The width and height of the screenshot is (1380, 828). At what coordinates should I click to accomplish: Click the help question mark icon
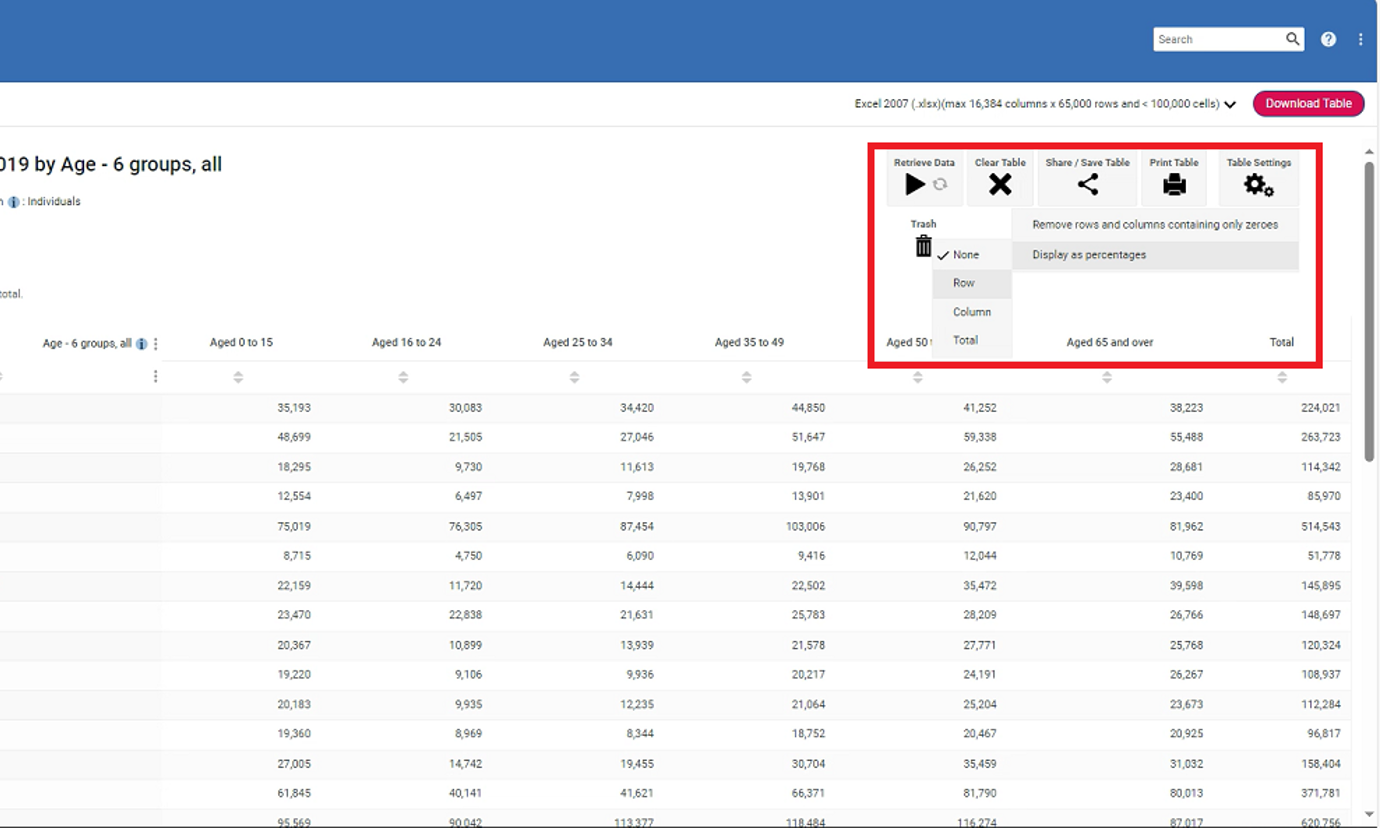click(x=1328, y=39)
